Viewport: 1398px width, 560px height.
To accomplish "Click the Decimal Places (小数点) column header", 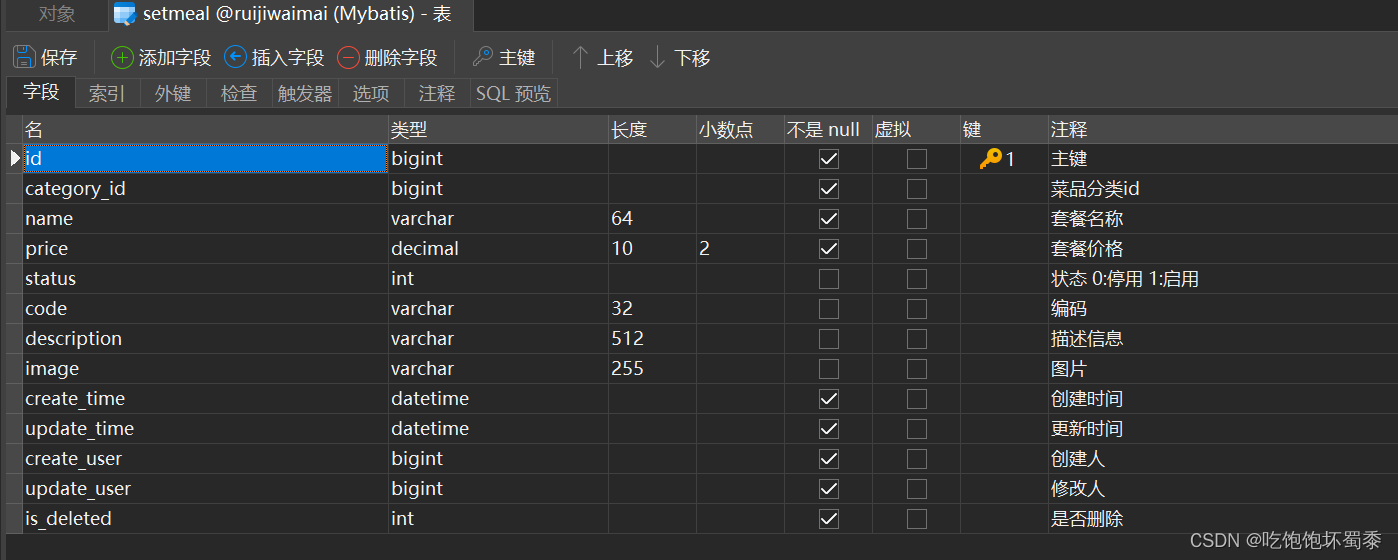I will (740, 129).
